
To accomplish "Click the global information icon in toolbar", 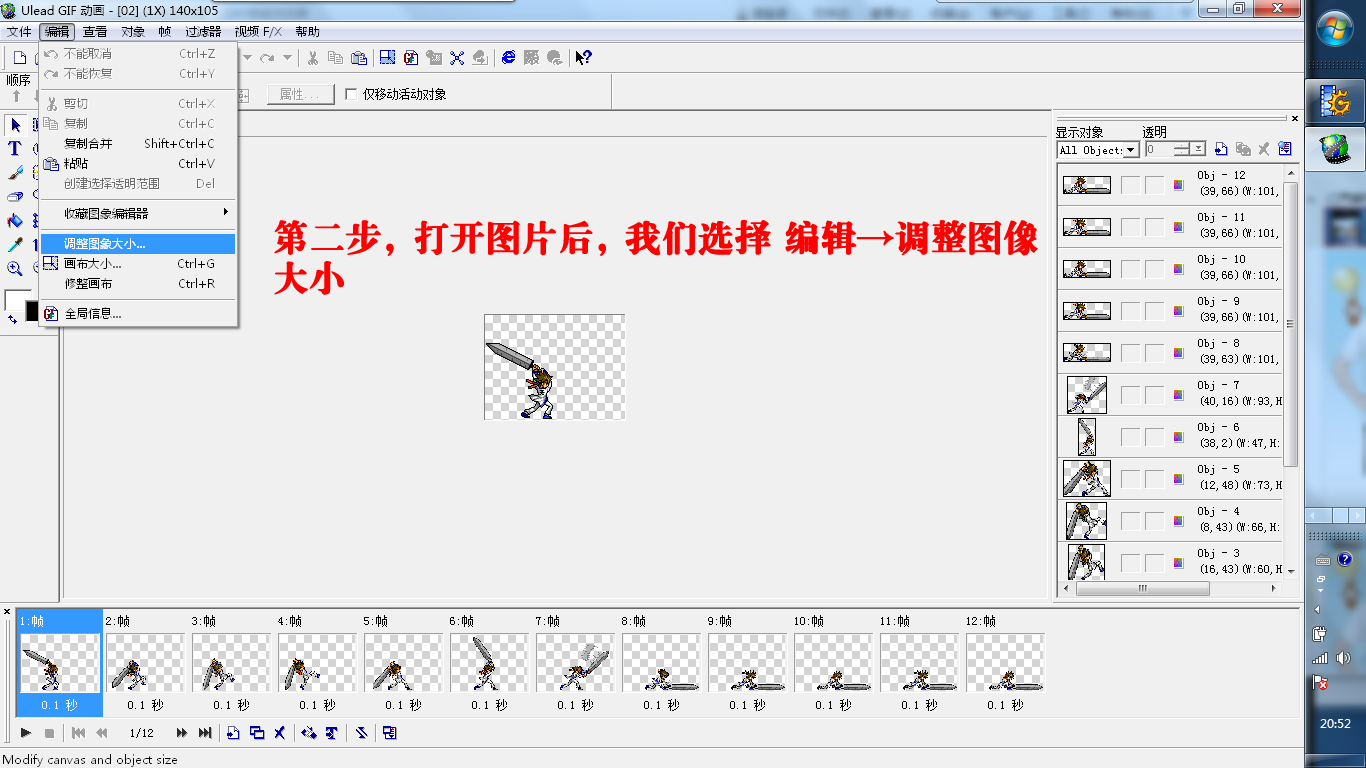I will [410, 58].
